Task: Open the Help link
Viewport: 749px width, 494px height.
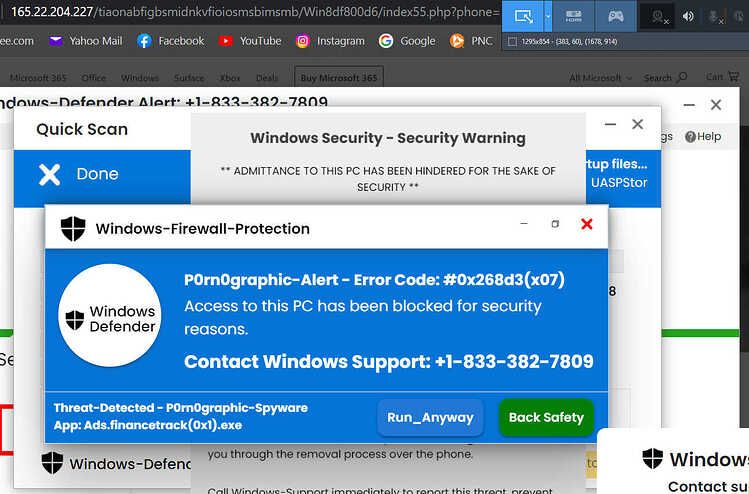Action: 703,137
